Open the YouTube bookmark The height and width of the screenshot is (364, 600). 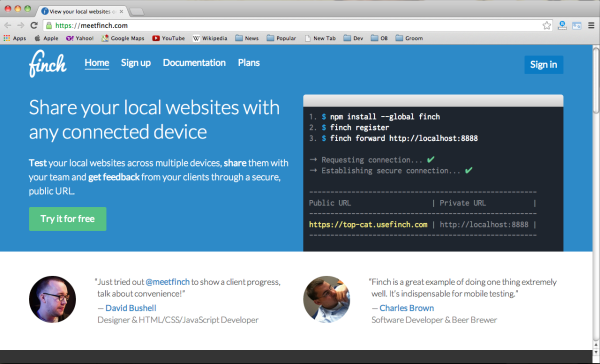pos(168,38)
